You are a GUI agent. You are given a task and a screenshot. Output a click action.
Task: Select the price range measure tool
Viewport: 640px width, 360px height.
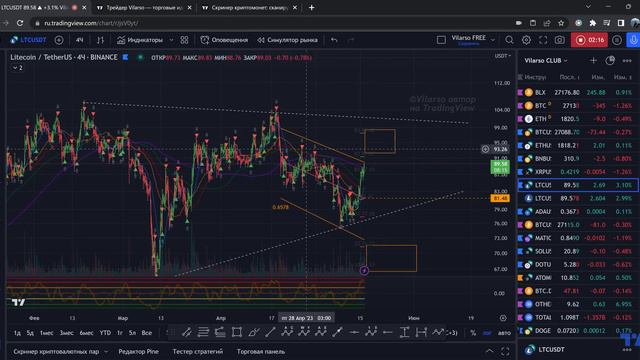point(404,333)
